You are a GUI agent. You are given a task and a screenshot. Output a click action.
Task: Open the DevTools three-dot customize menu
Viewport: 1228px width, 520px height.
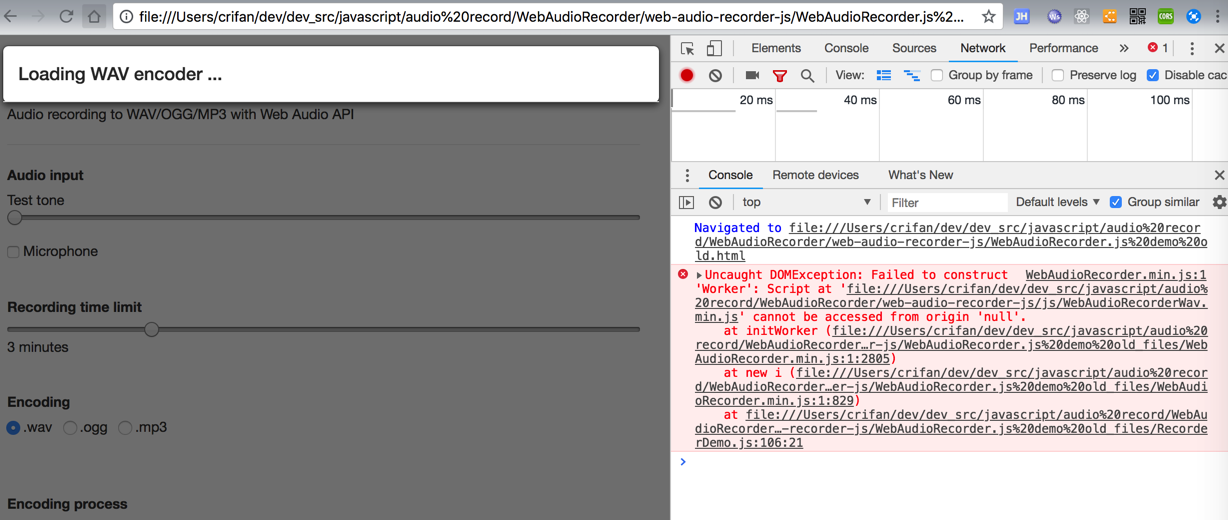(x=1192, y=48)
